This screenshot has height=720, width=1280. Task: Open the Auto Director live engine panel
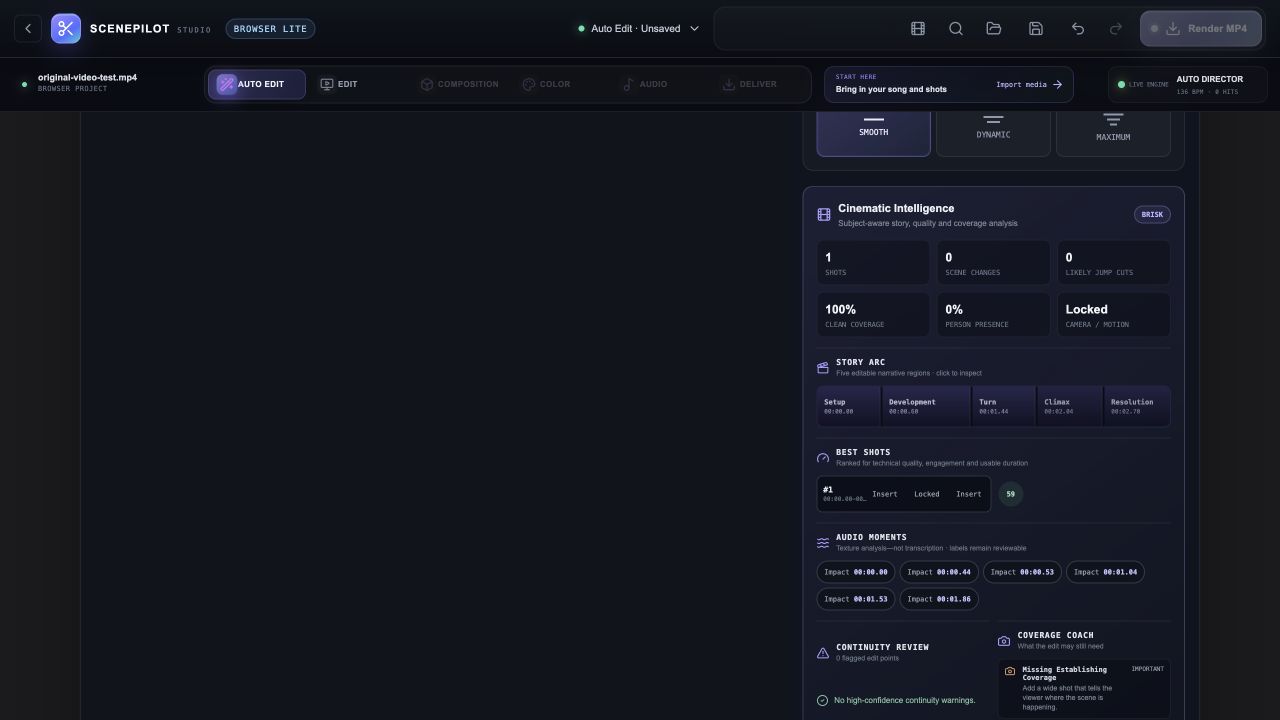[1187, 84]
